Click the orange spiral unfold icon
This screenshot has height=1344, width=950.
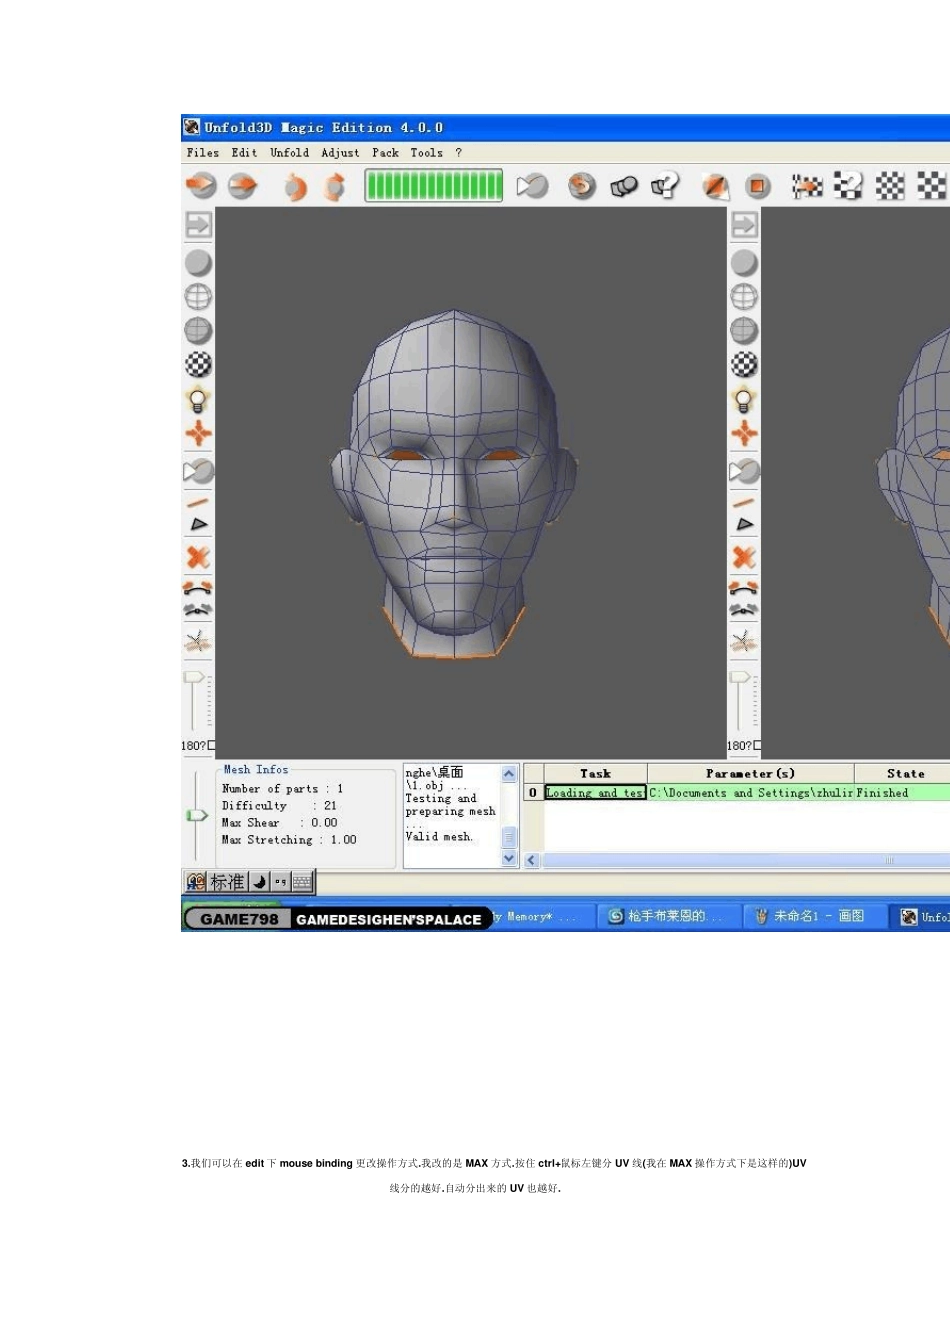[581, 186]
